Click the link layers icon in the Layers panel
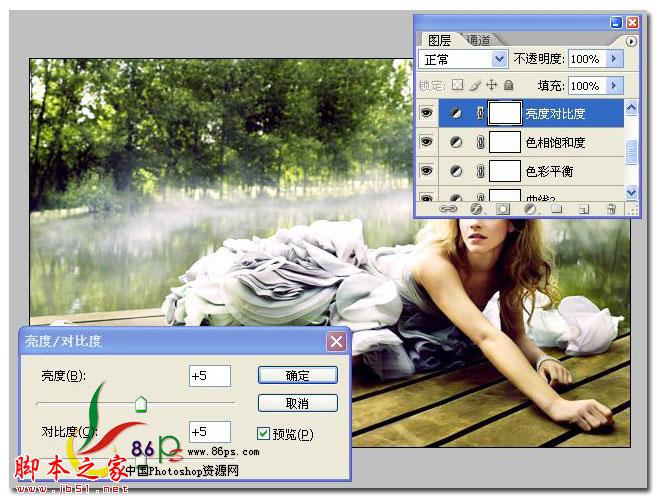This screenshot has width=660, height=500. point(447,208)
